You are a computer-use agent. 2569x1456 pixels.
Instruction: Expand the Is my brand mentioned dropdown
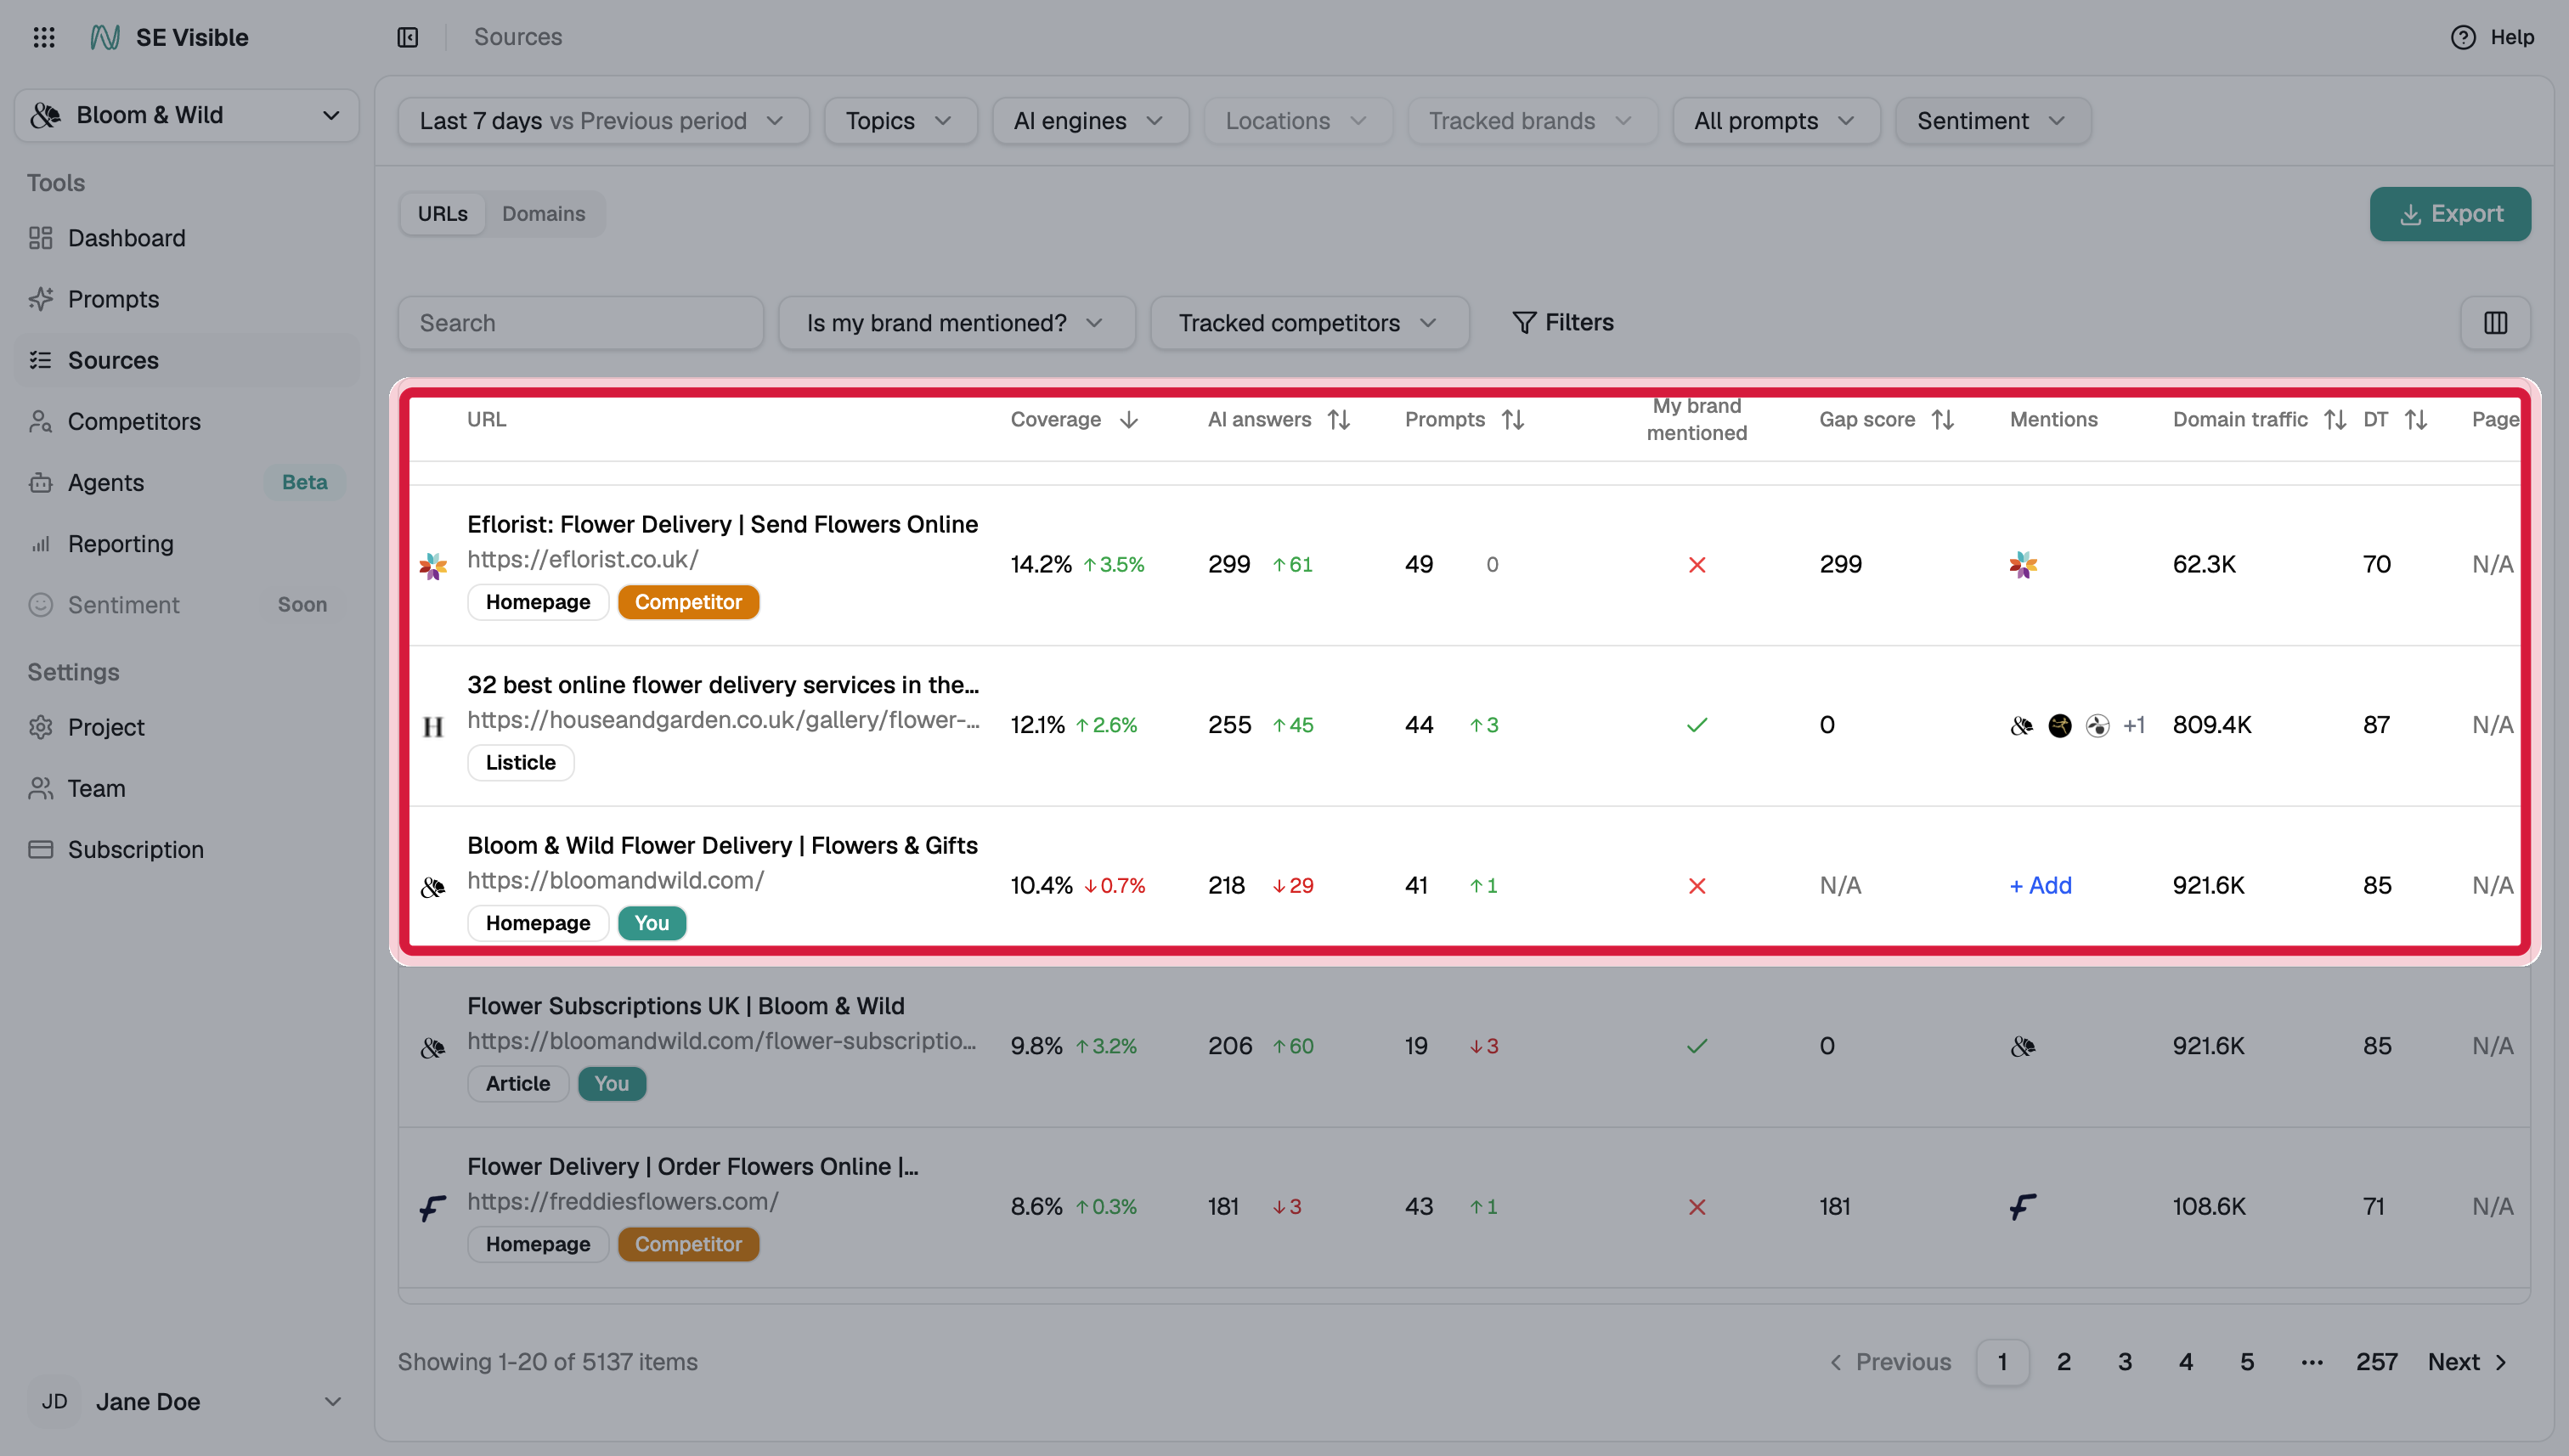pyautogui.click(x=956, y=323)
